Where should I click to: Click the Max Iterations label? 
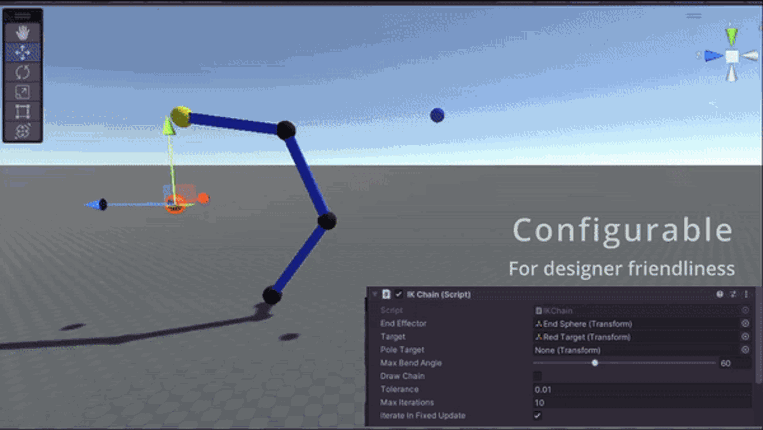[x=407, y=402]
